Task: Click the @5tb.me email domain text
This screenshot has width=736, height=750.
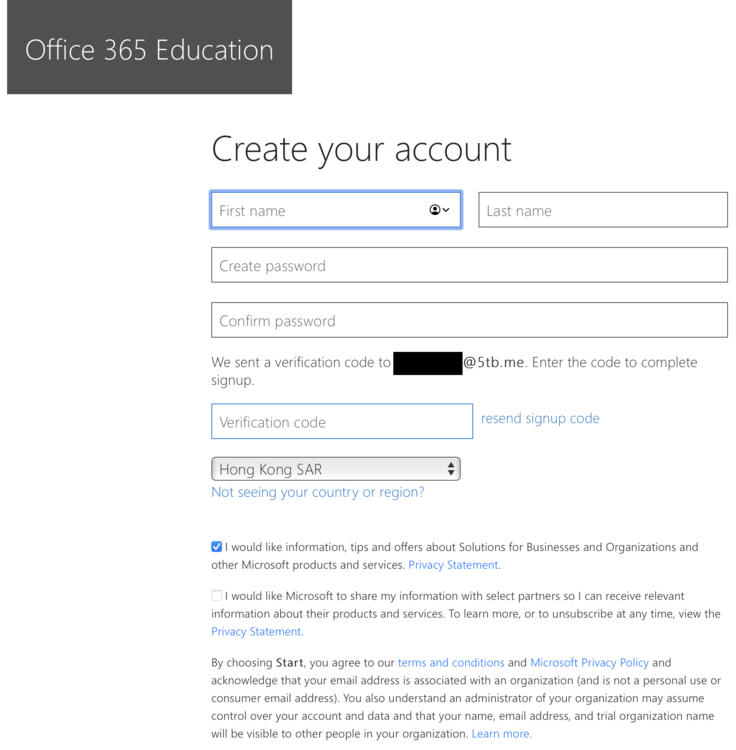Action: [x=494, y=362]
